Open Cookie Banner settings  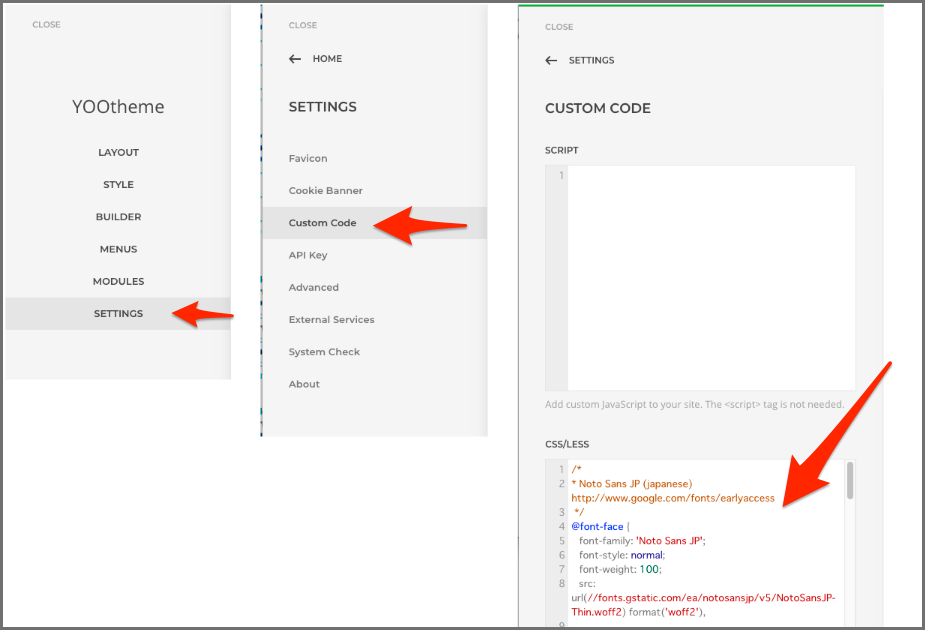click(325, 190)
